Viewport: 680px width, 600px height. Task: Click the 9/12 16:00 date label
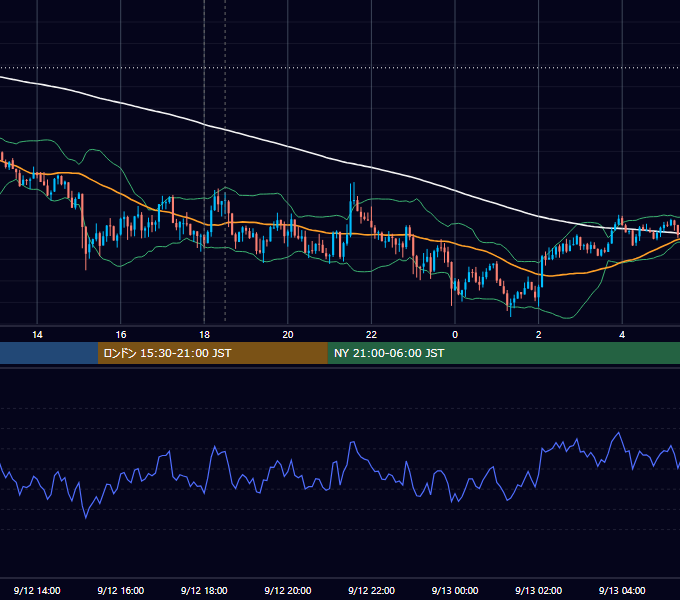click(x=121, y=590)
